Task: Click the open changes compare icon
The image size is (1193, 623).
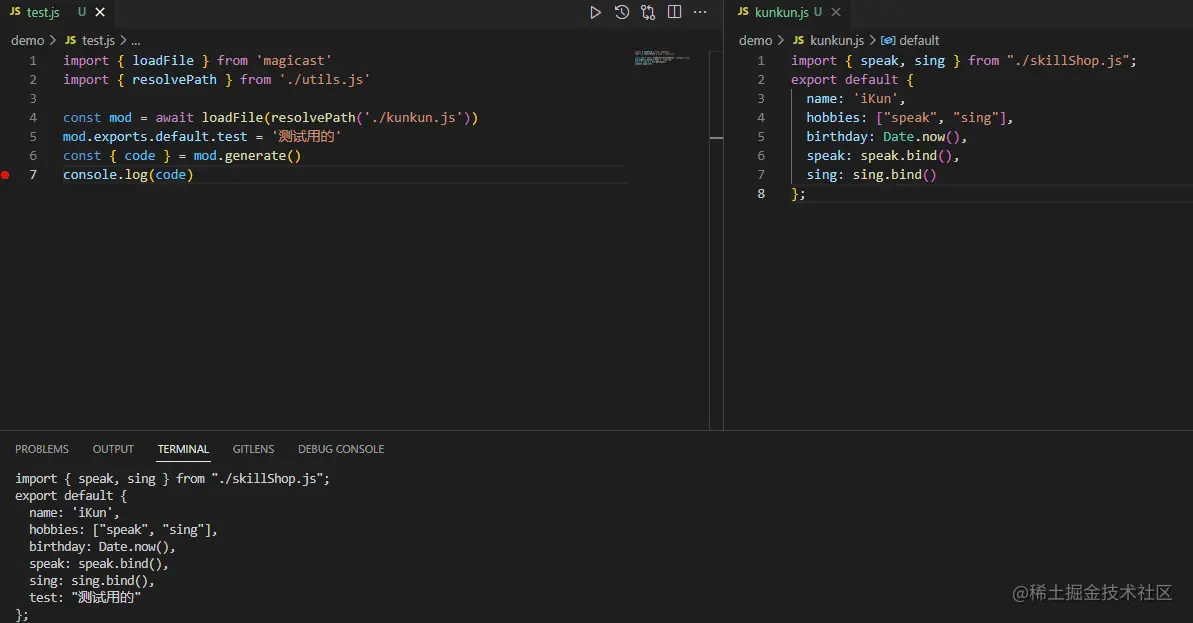Action: pyautogui.click(x=647, y=12)
